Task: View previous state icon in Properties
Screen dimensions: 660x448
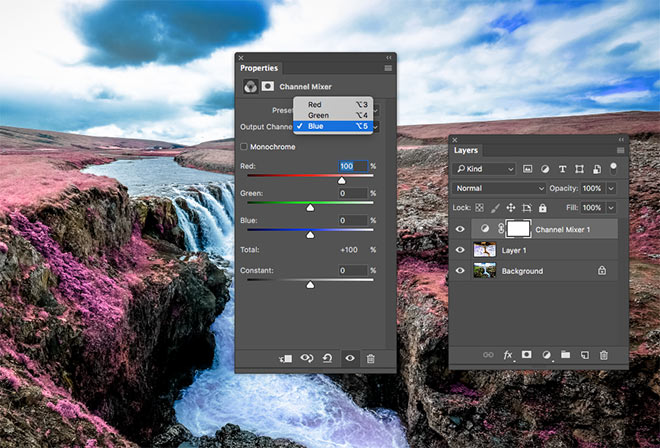Action: pyautogui.click(x=307, y=358)
